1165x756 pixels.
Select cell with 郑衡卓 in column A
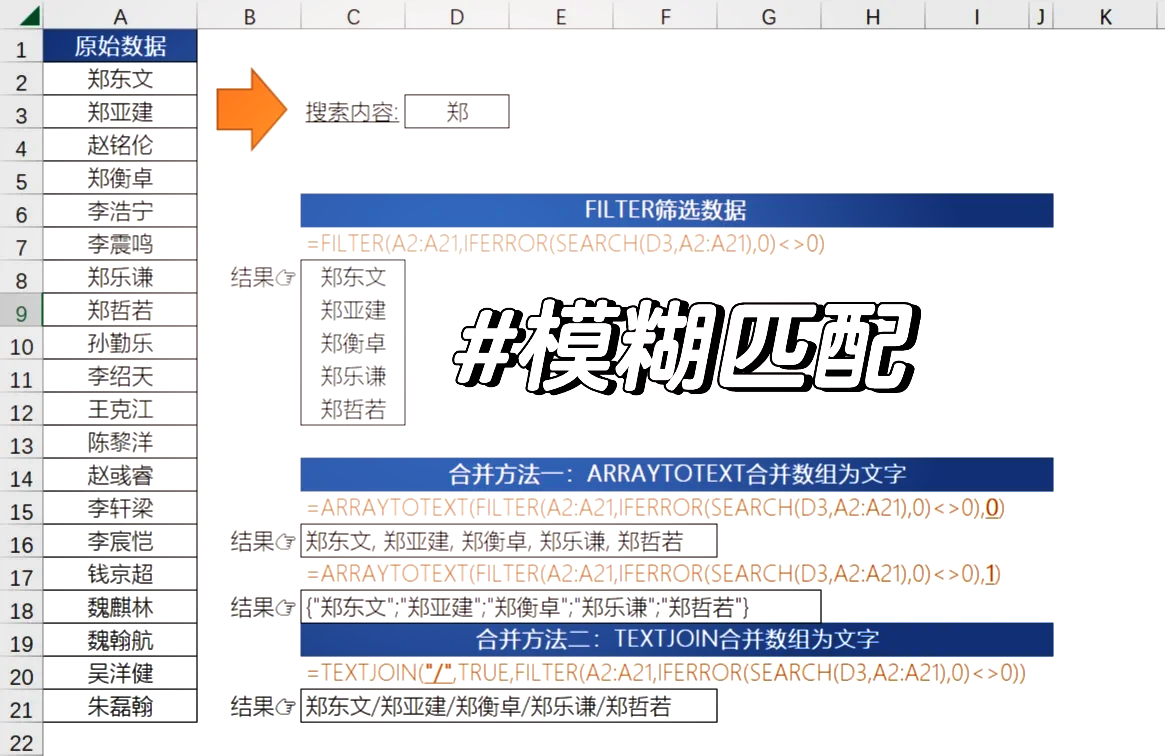tap(120, 178)
